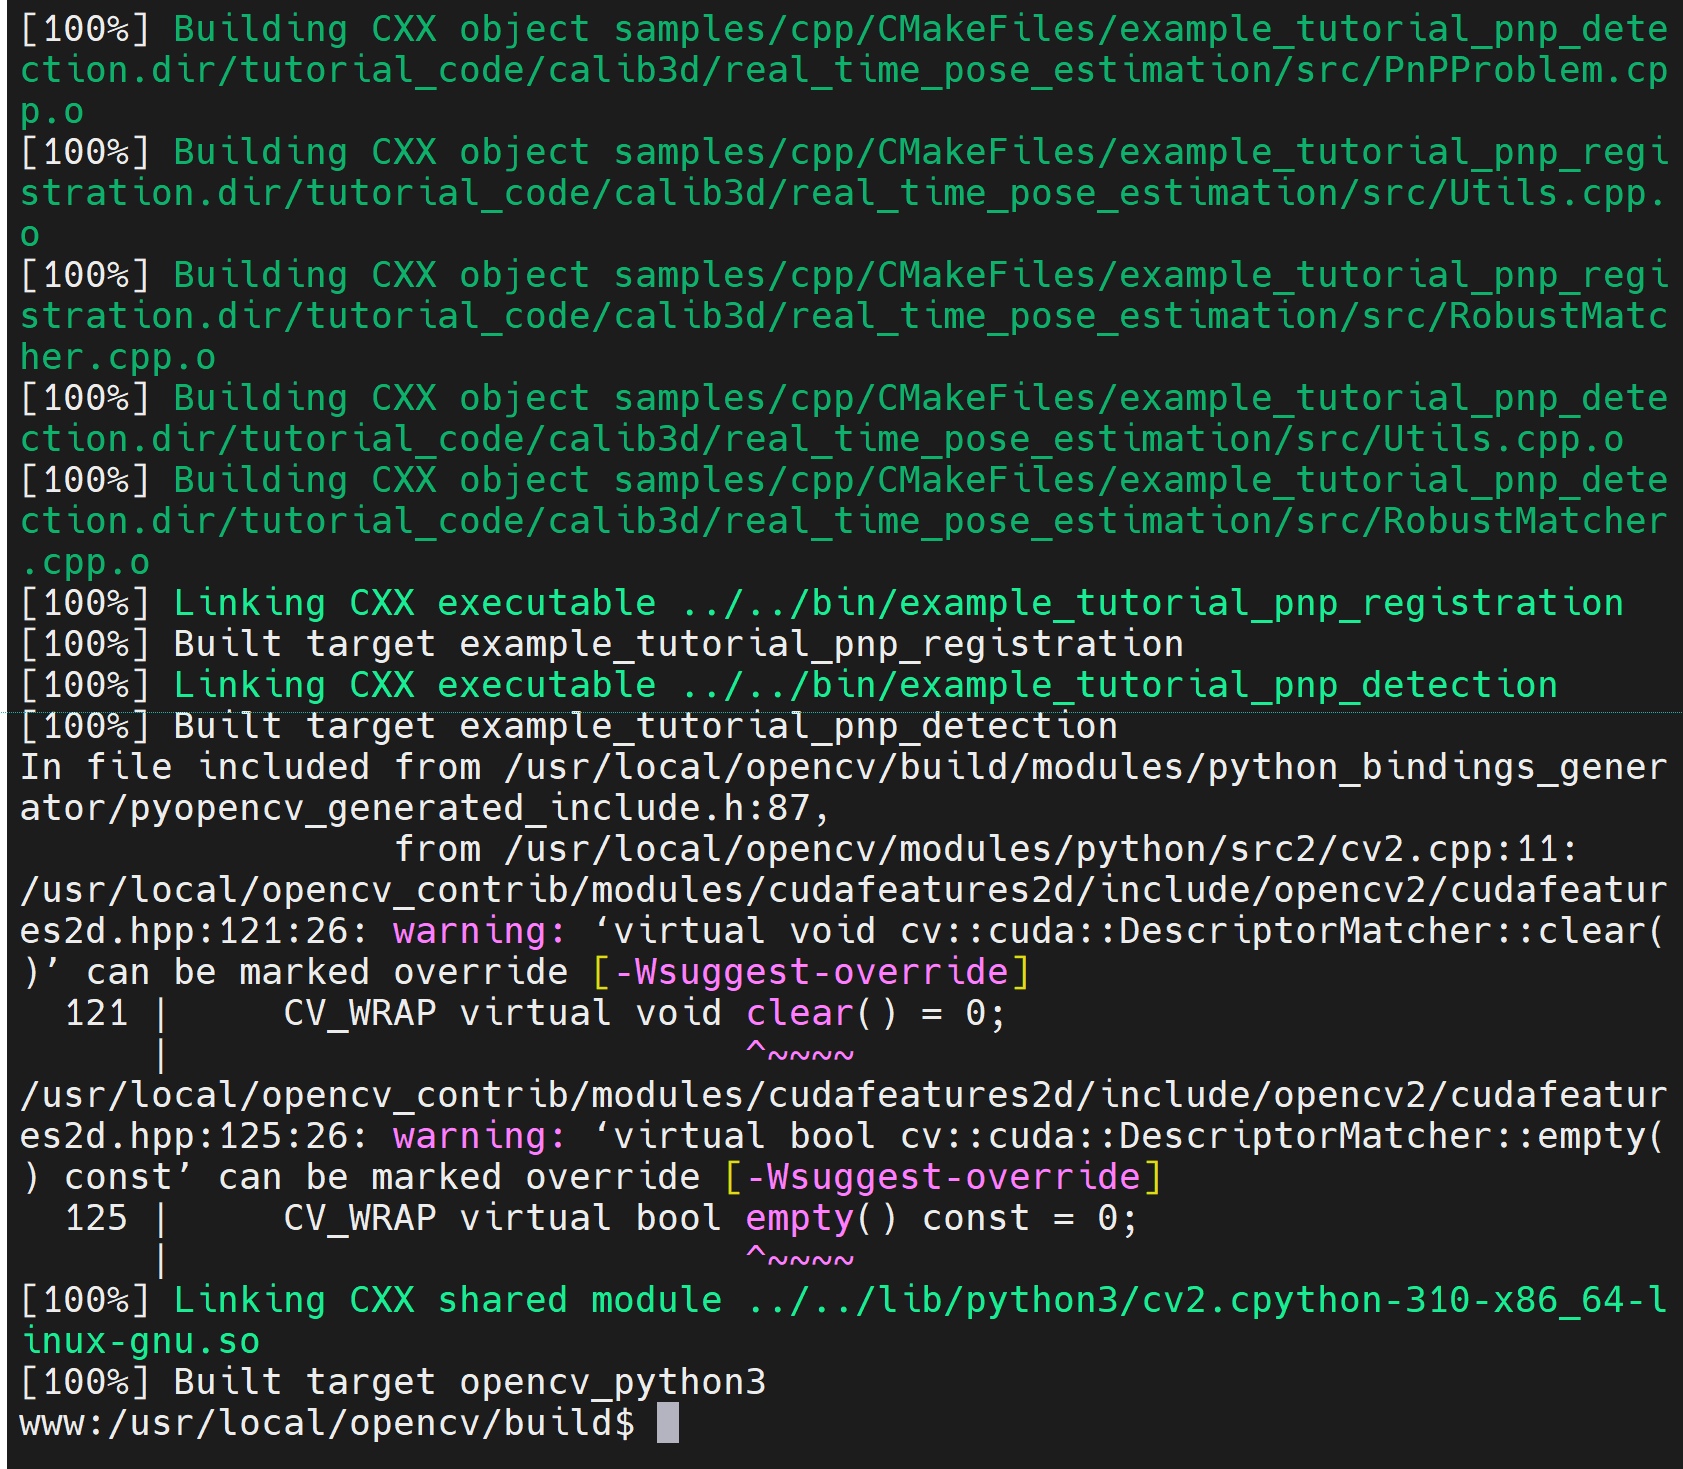Click 'inux-gnu.so' wrapped line text

point(140,1340)
